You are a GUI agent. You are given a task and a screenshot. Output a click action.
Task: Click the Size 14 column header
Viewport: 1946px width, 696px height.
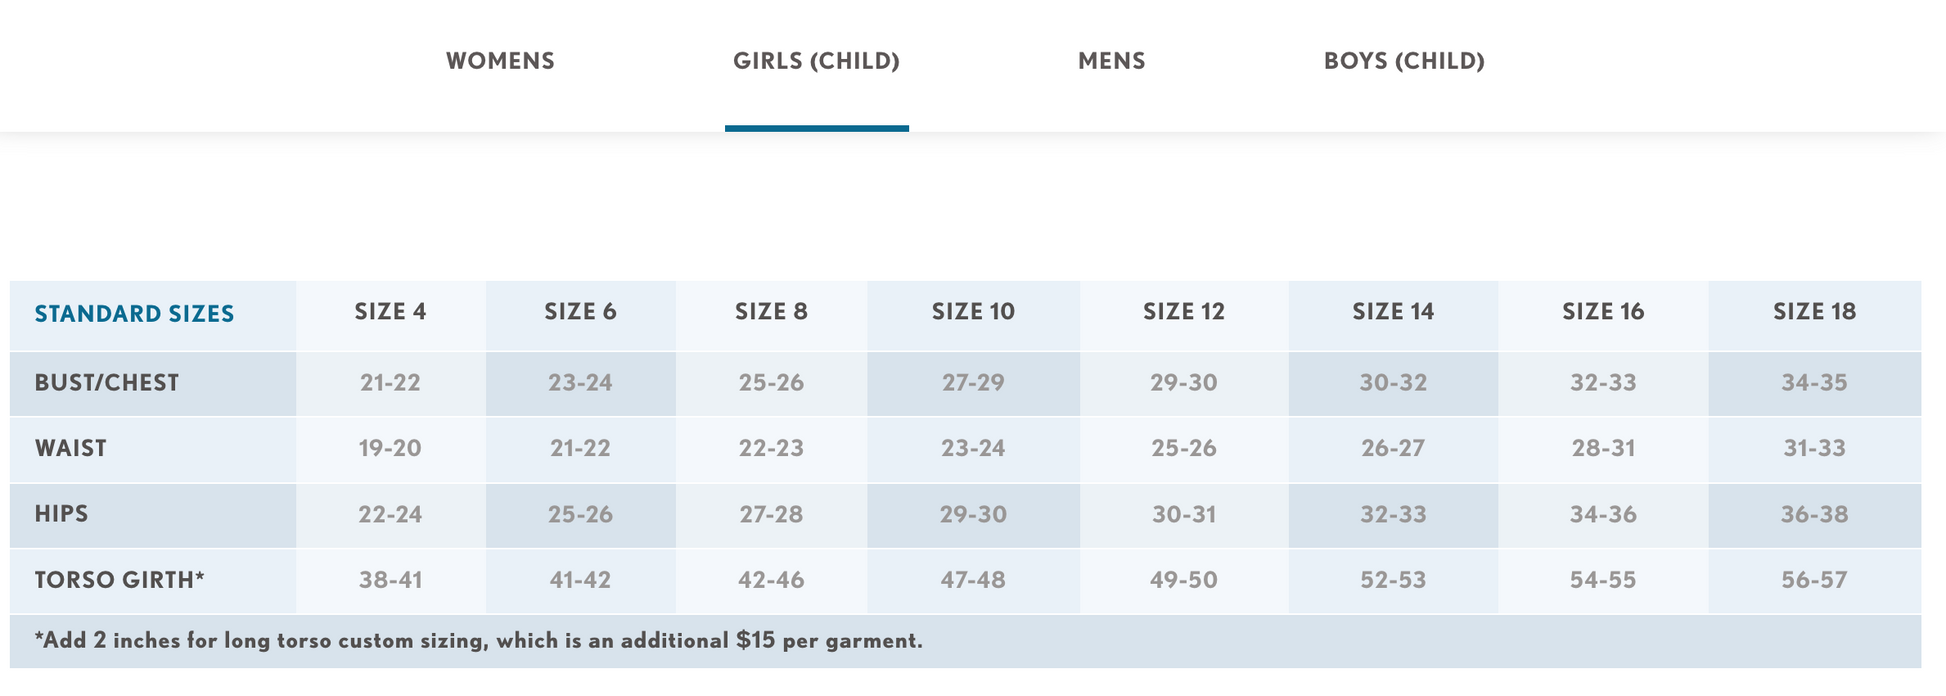point(1393,312)
